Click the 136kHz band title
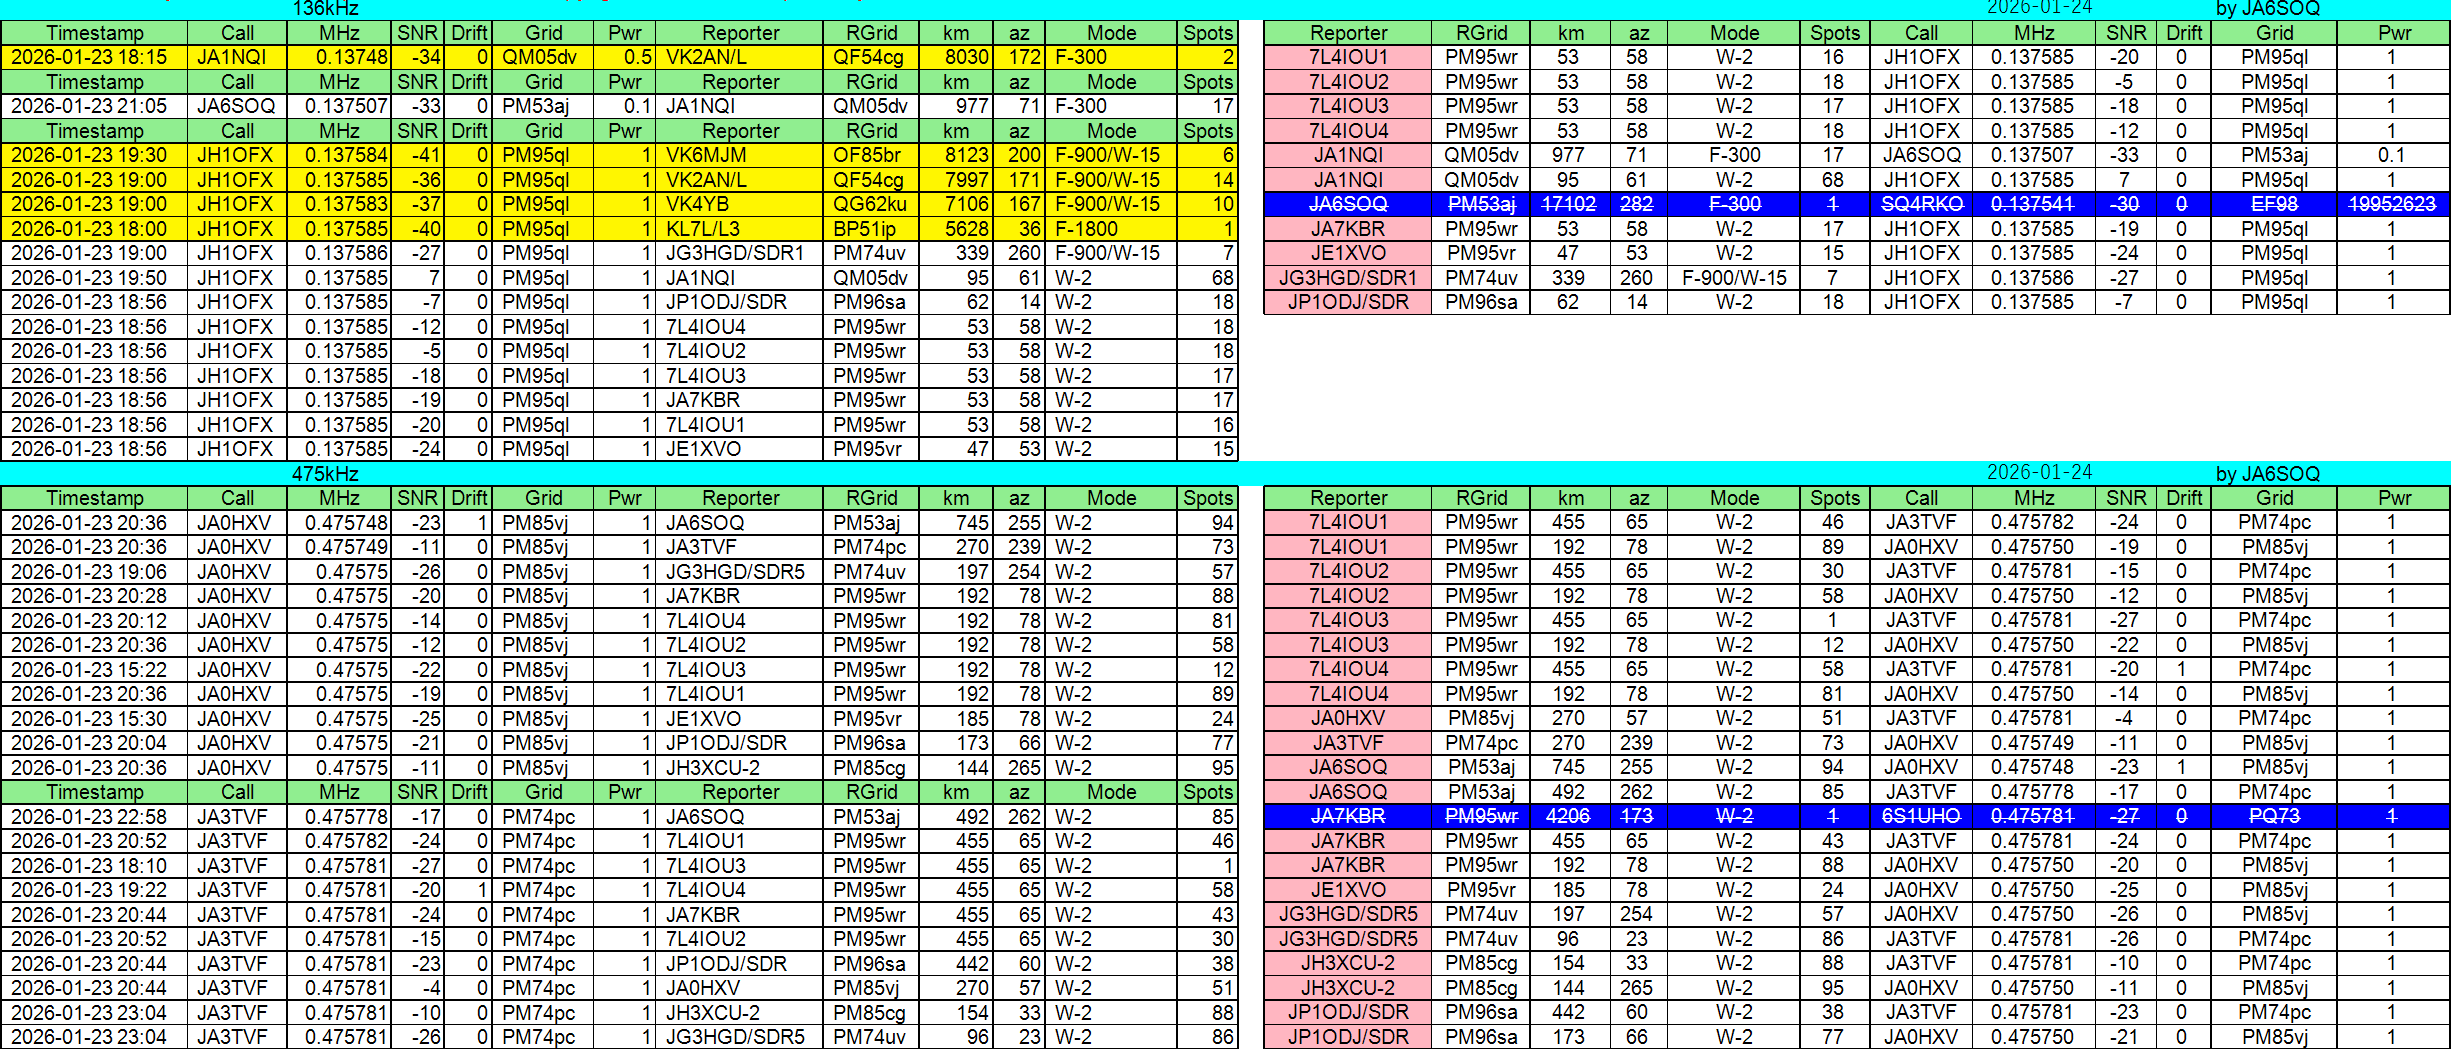 [x=325, y=9]
